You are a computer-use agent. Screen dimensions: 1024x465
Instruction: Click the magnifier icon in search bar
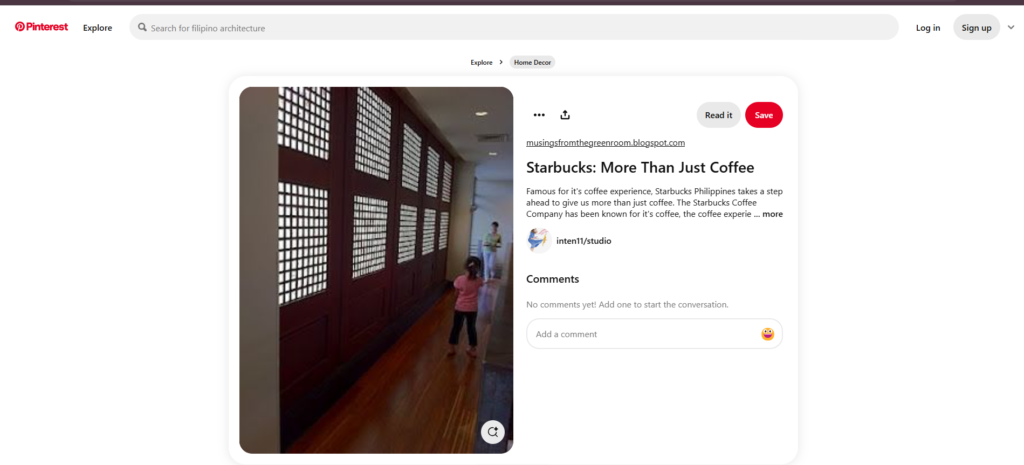point(142,27)
